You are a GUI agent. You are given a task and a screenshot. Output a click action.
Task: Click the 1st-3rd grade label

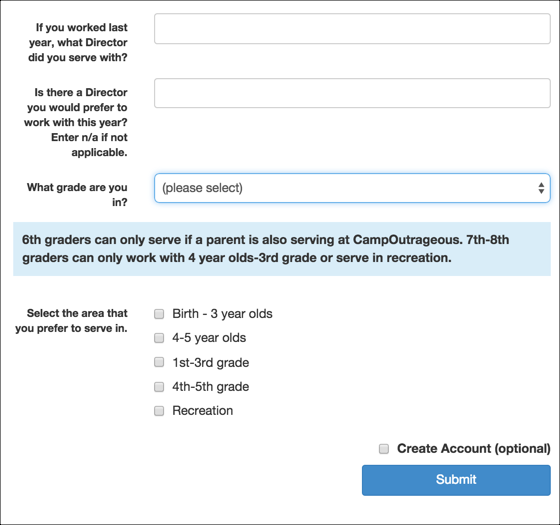click(x=210, y=363)
